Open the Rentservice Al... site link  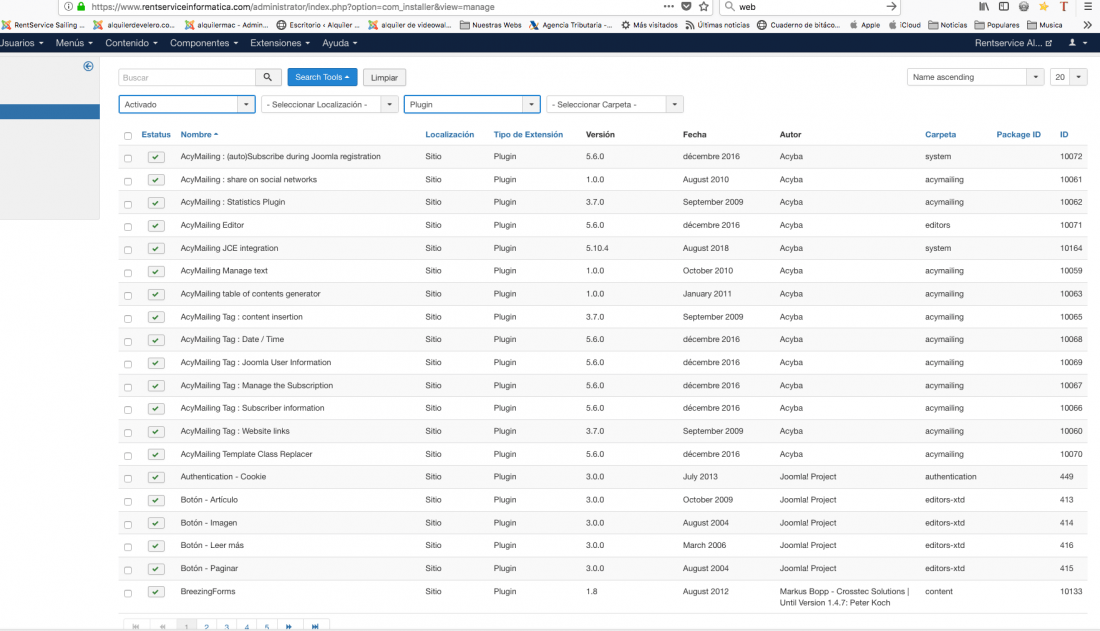(1013, 43)
